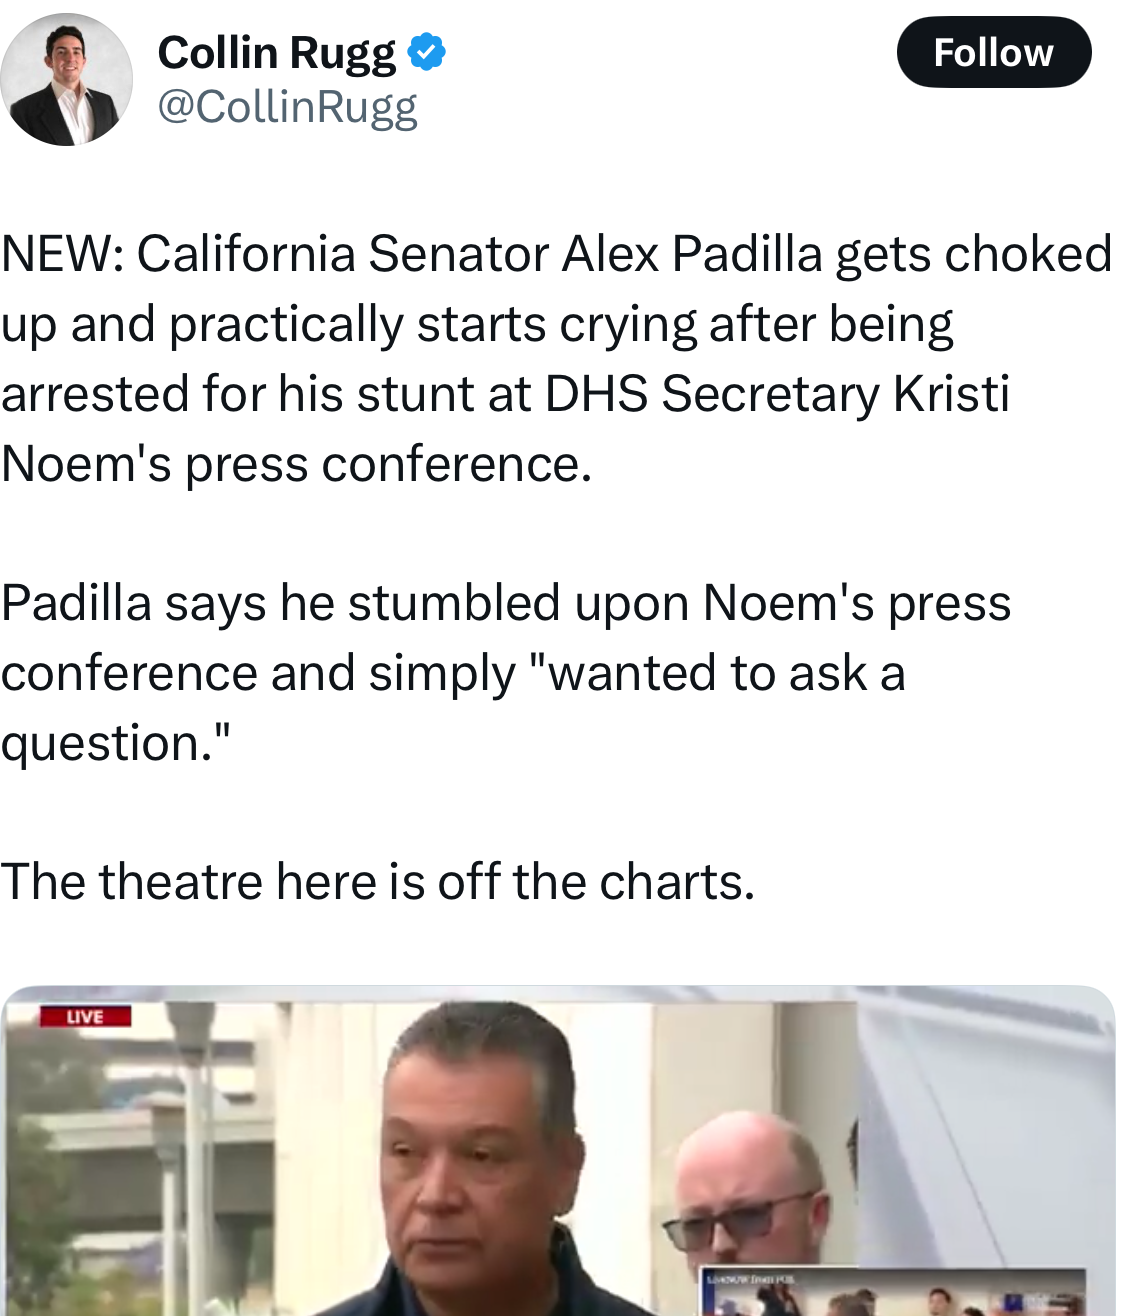
Task: Click "Noem's press conference." ending the first paragraph
Action: pyautogui.click(x=296, y=464)
